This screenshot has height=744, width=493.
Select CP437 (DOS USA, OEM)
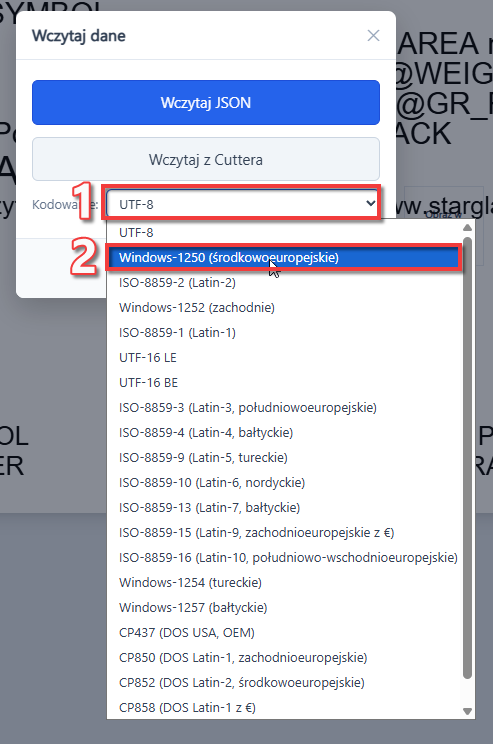coord(285,632)
